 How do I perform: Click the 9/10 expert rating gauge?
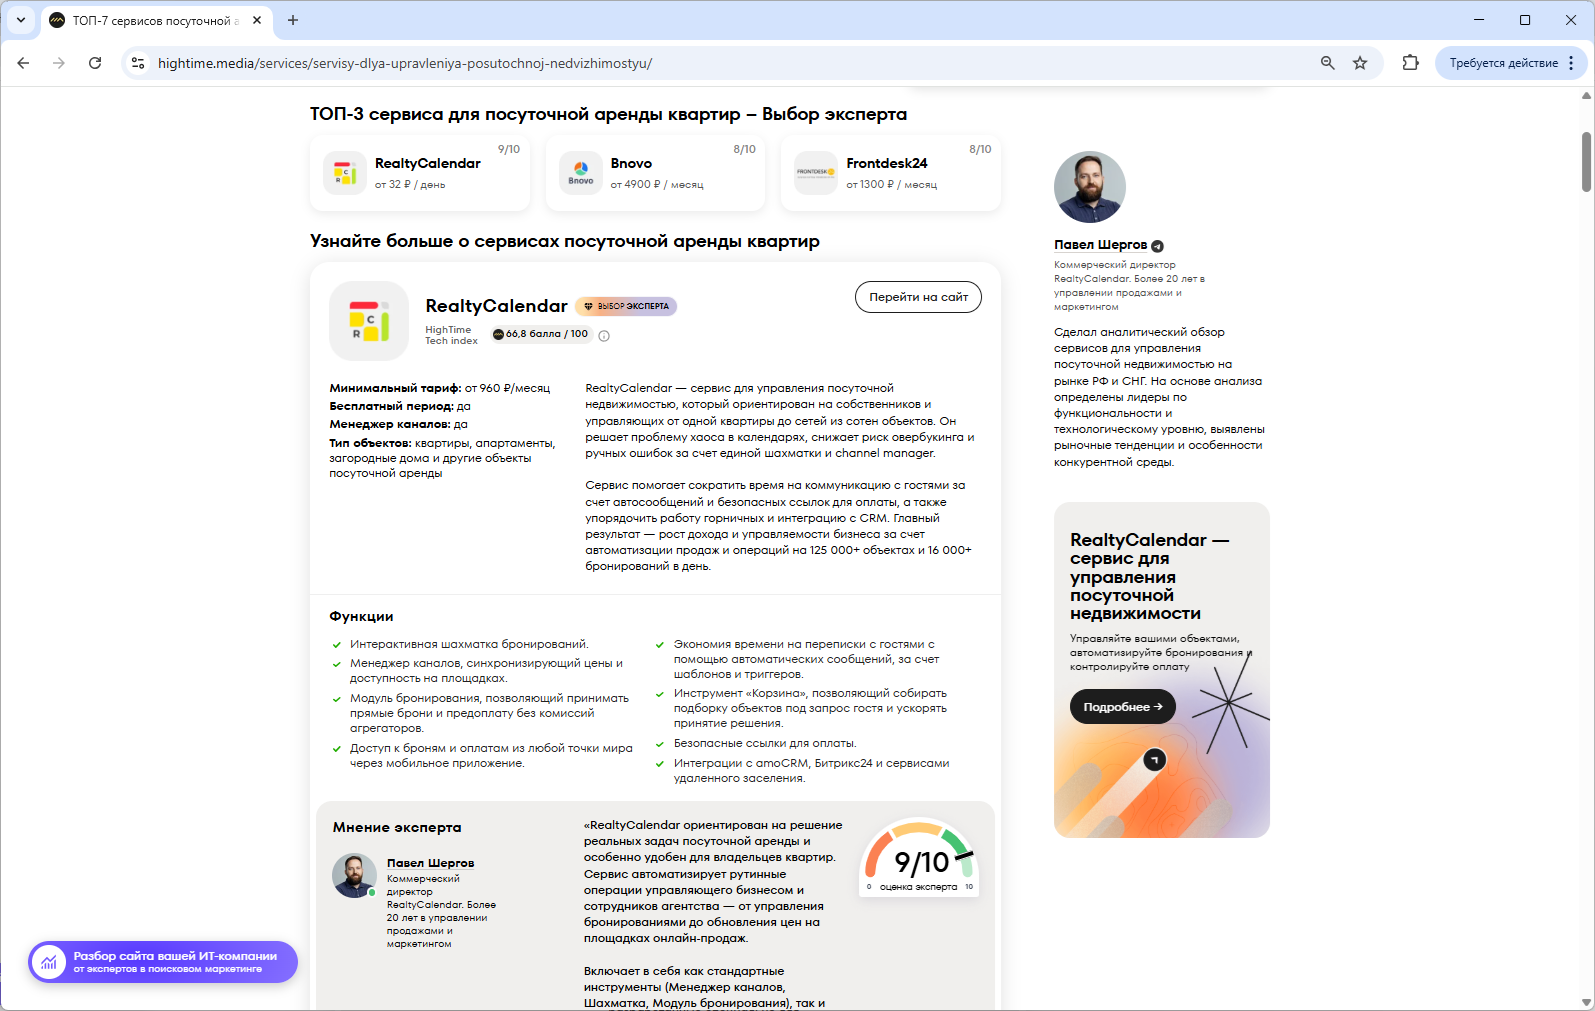(x=919, y=859)
